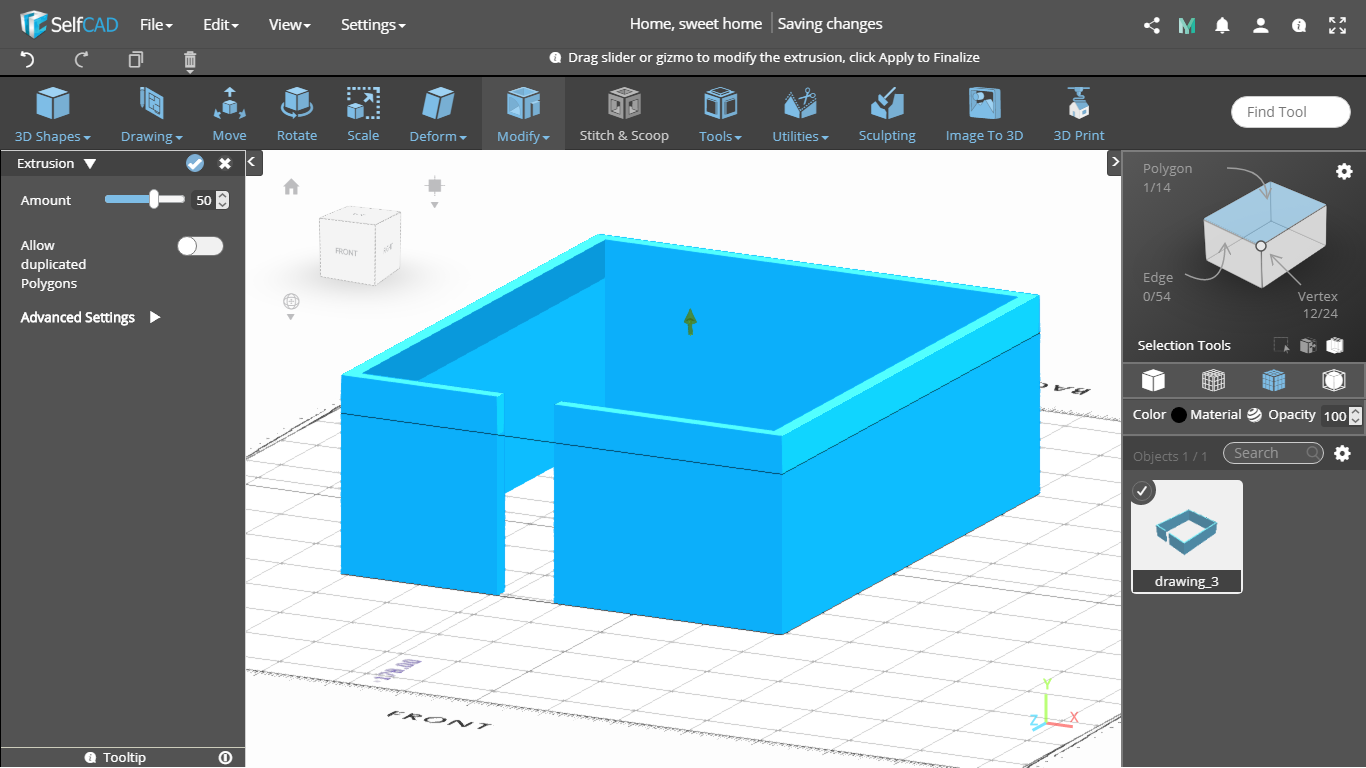Select the Stitch & Scoop tool
The image size is (1366, 768).
pos(624,114)
